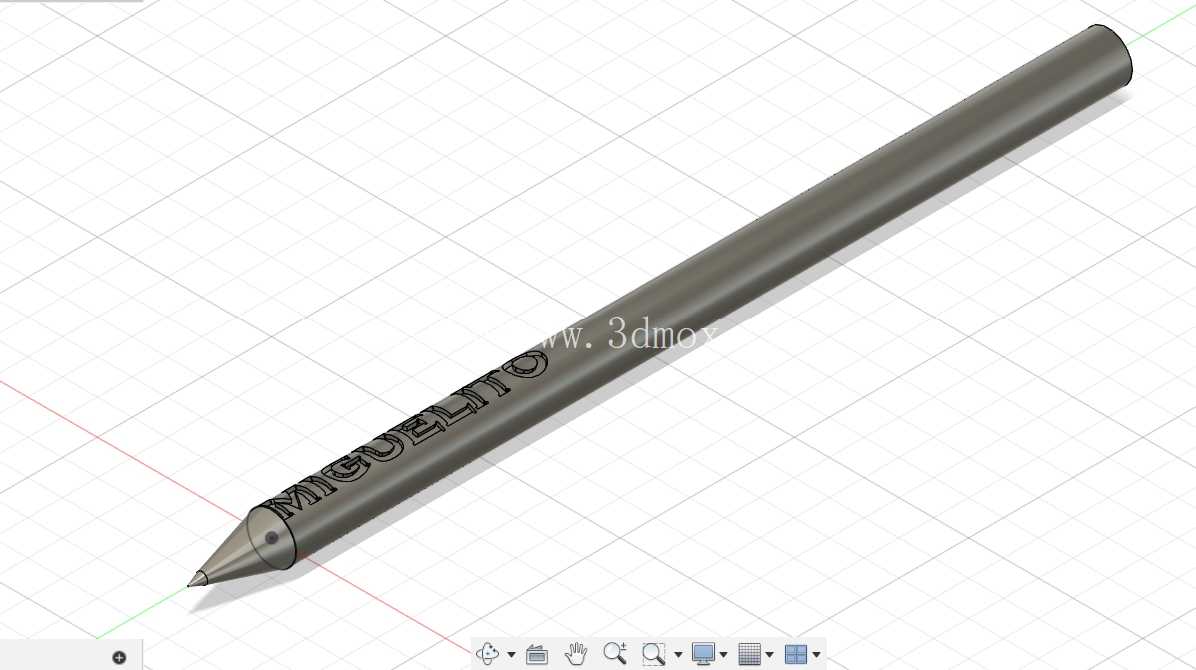This screenshot has height=670, width=1196.
Task: Open the Orbit tool dropdown arrow
Action: 511,655
